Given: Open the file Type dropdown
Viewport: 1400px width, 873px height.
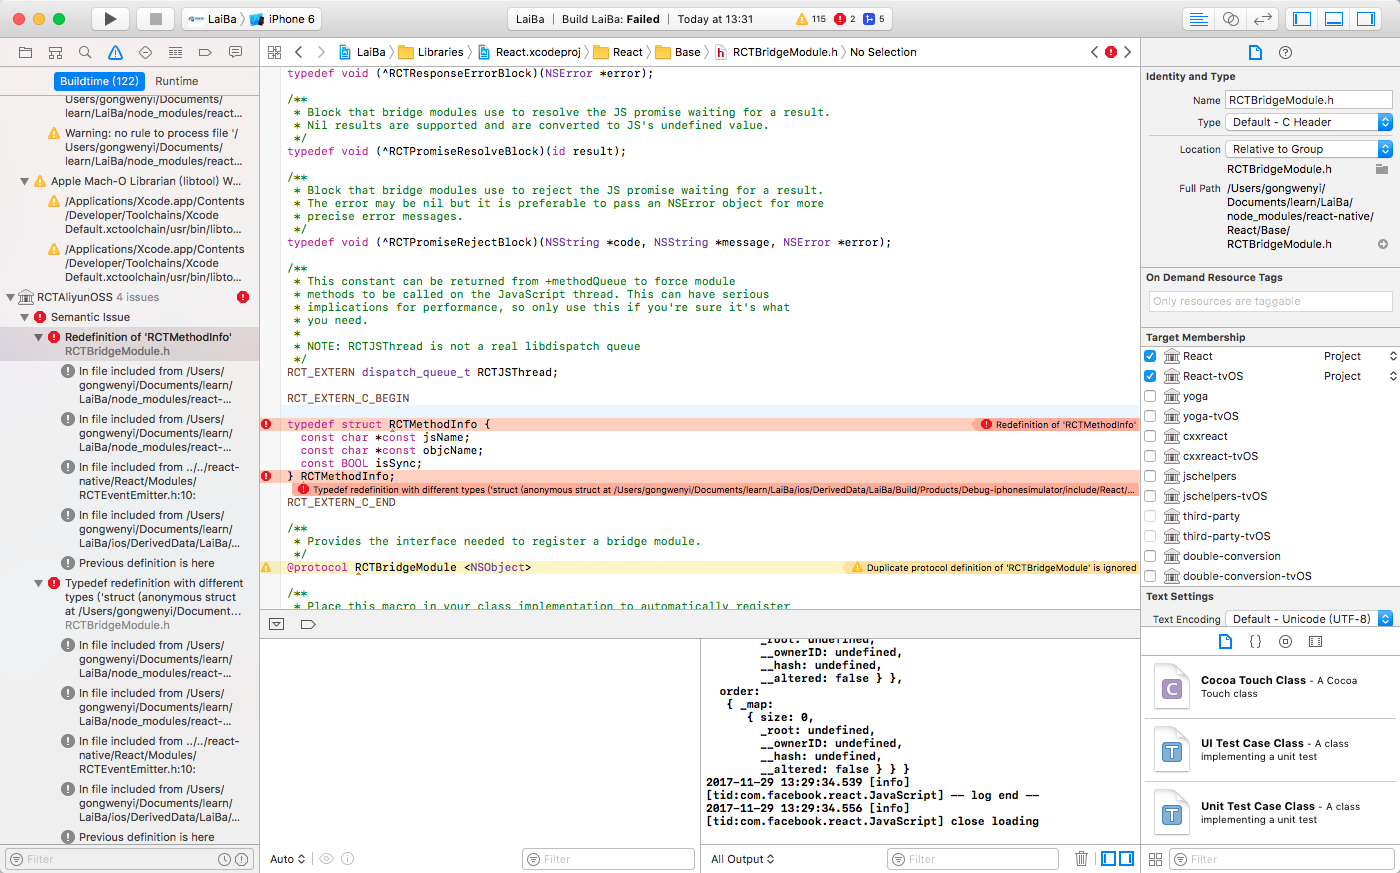Looking at the screenshot, I should coord(1309,122).
